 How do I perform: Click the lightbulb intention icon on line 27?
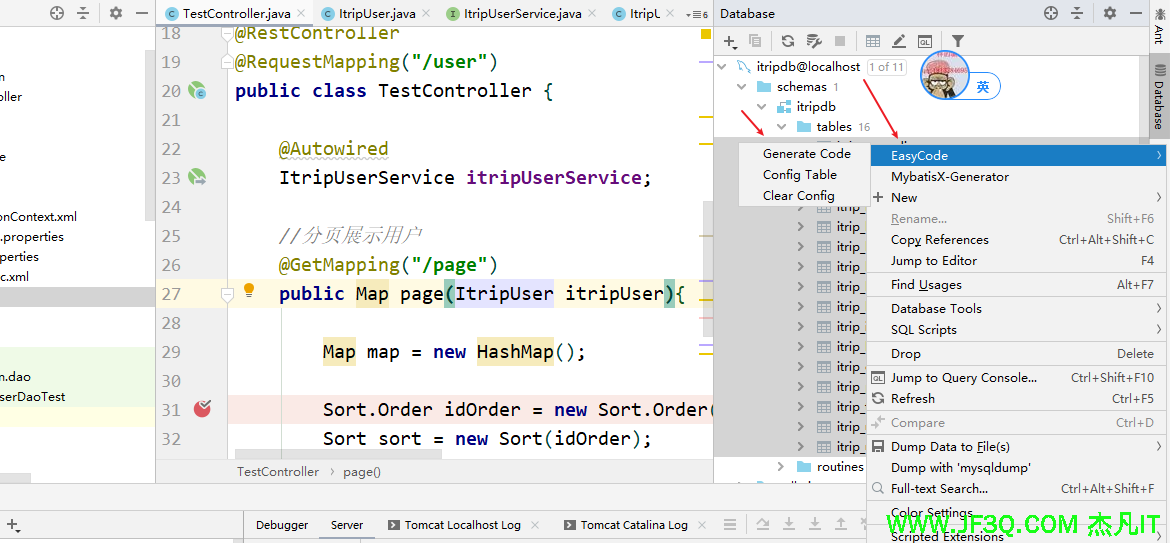(x=250, y=291)
